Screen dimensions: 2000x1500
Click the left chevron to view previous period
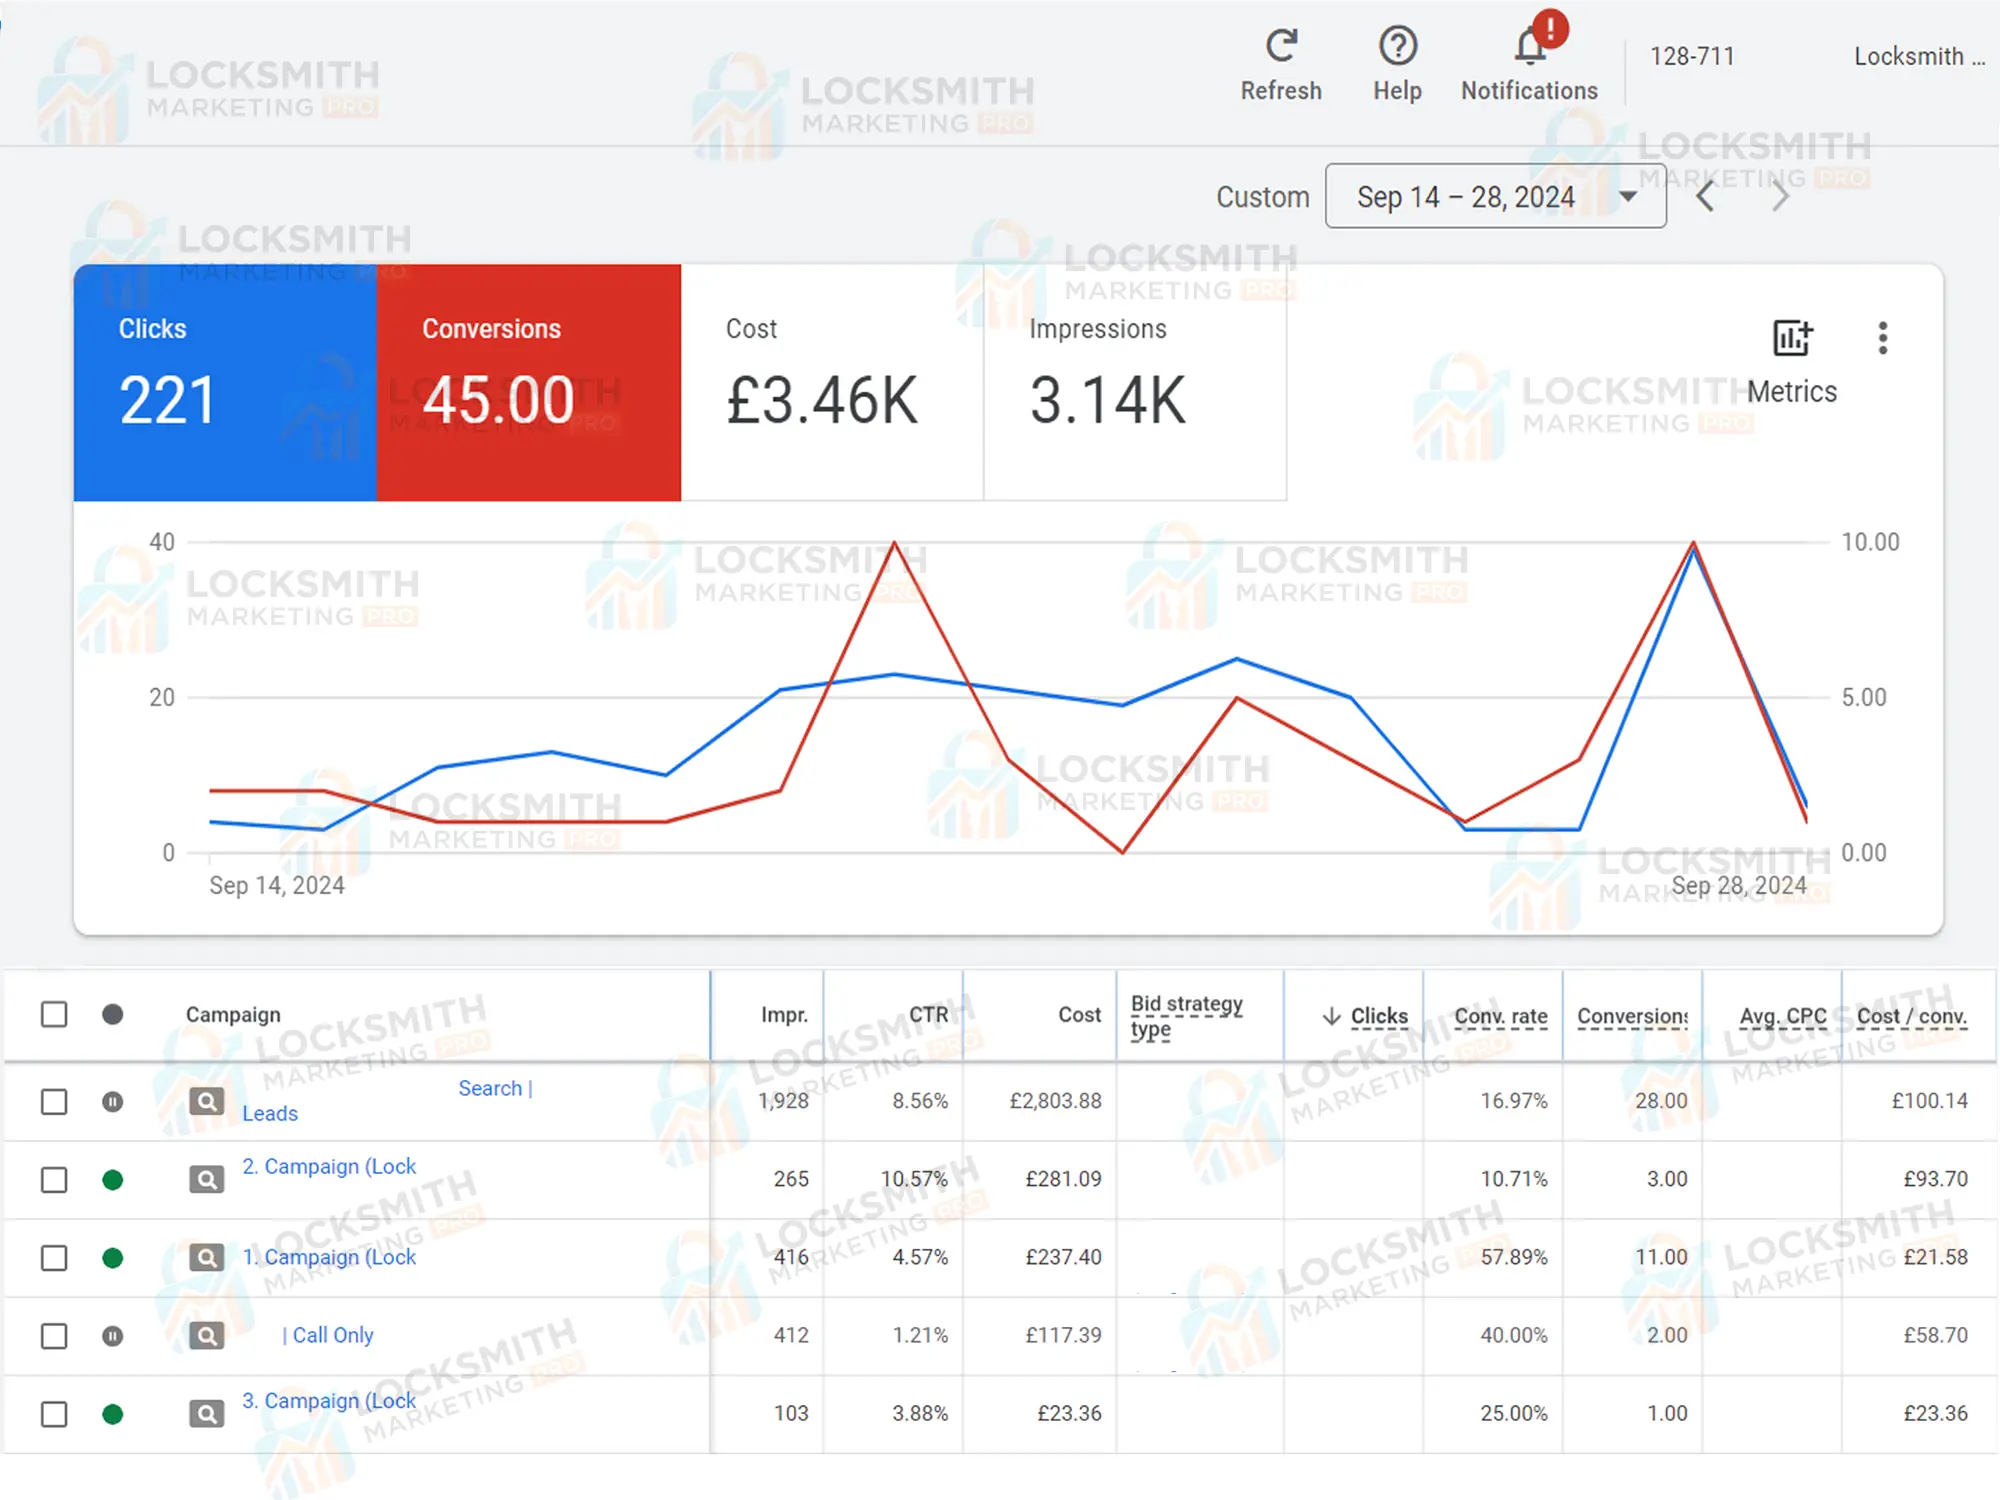(1705, 196)
